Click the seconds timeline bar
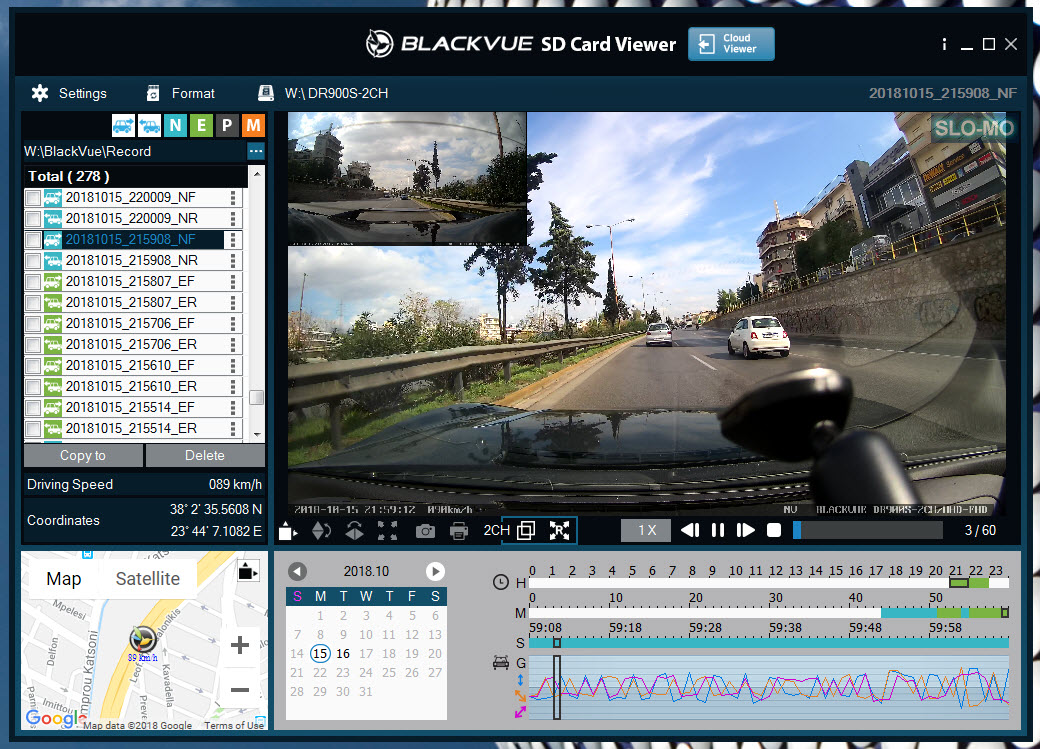This screenshot has height=749, width=1040. (x=769, y=643)
